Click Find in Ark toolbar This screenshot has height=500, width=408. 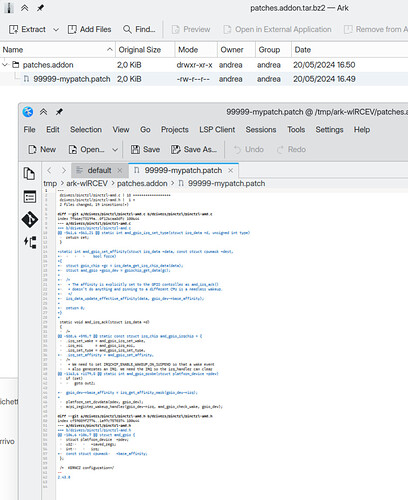139,29
